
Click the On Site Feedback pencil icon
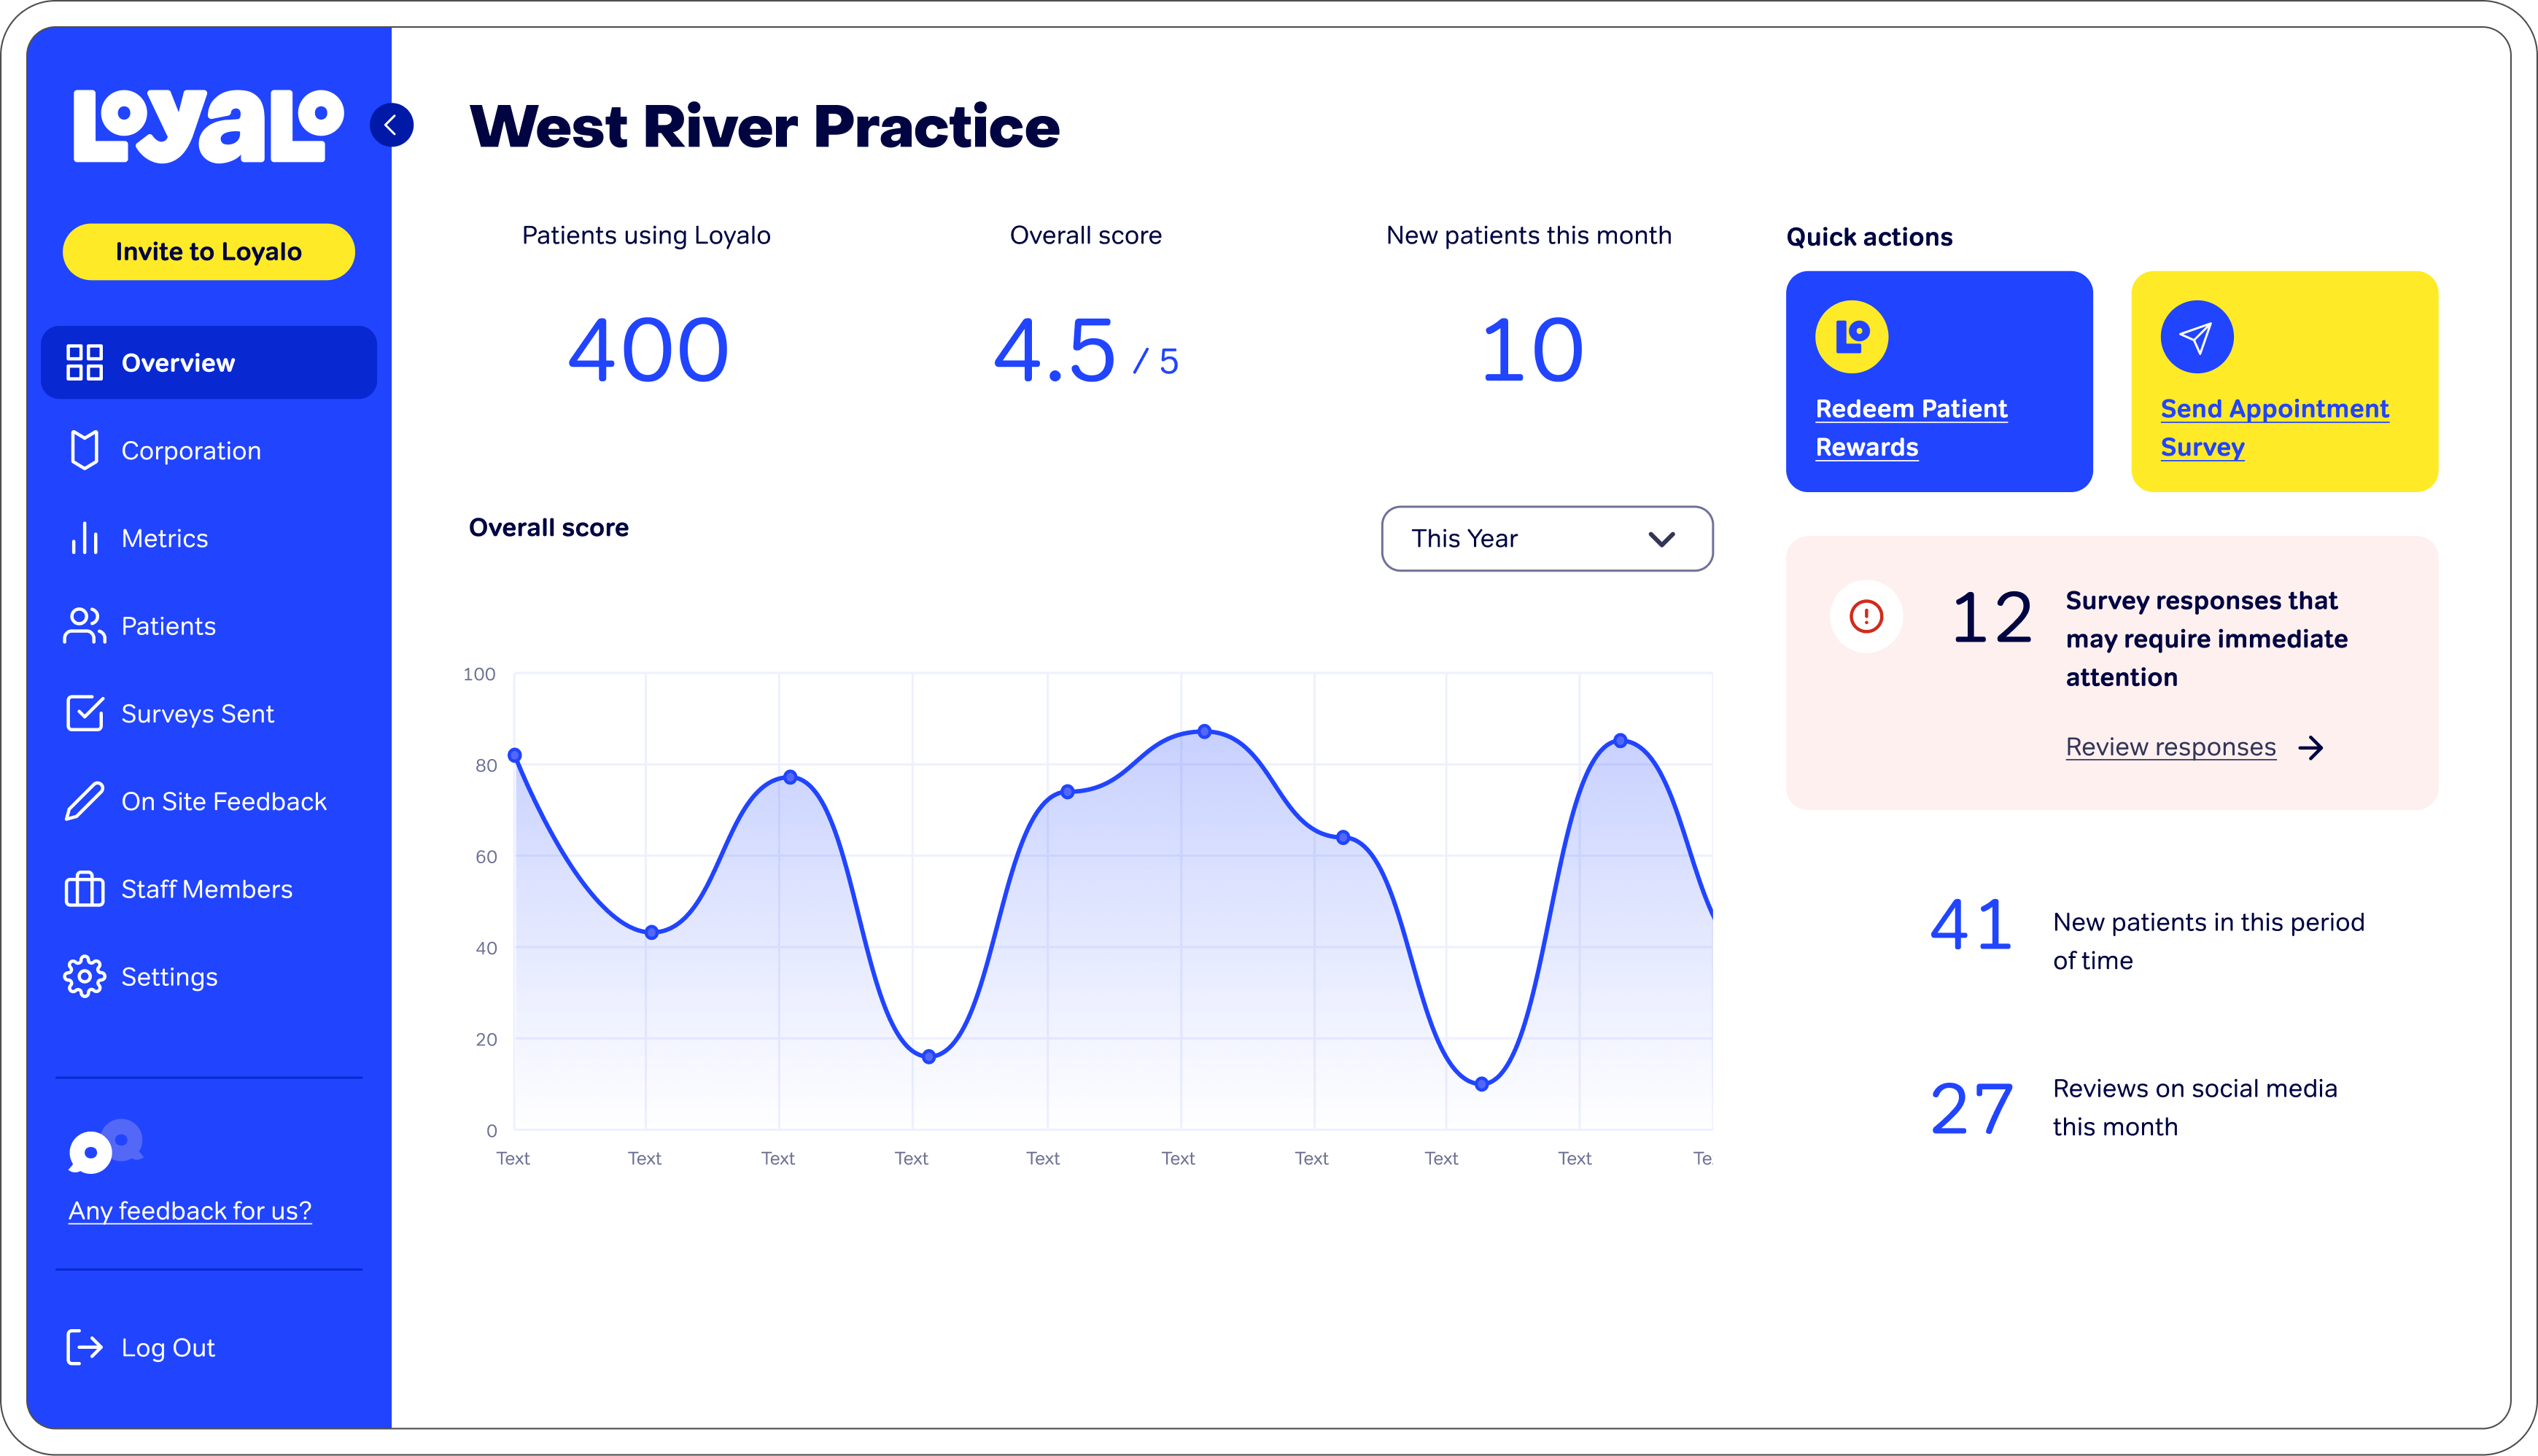click(85, 802)
